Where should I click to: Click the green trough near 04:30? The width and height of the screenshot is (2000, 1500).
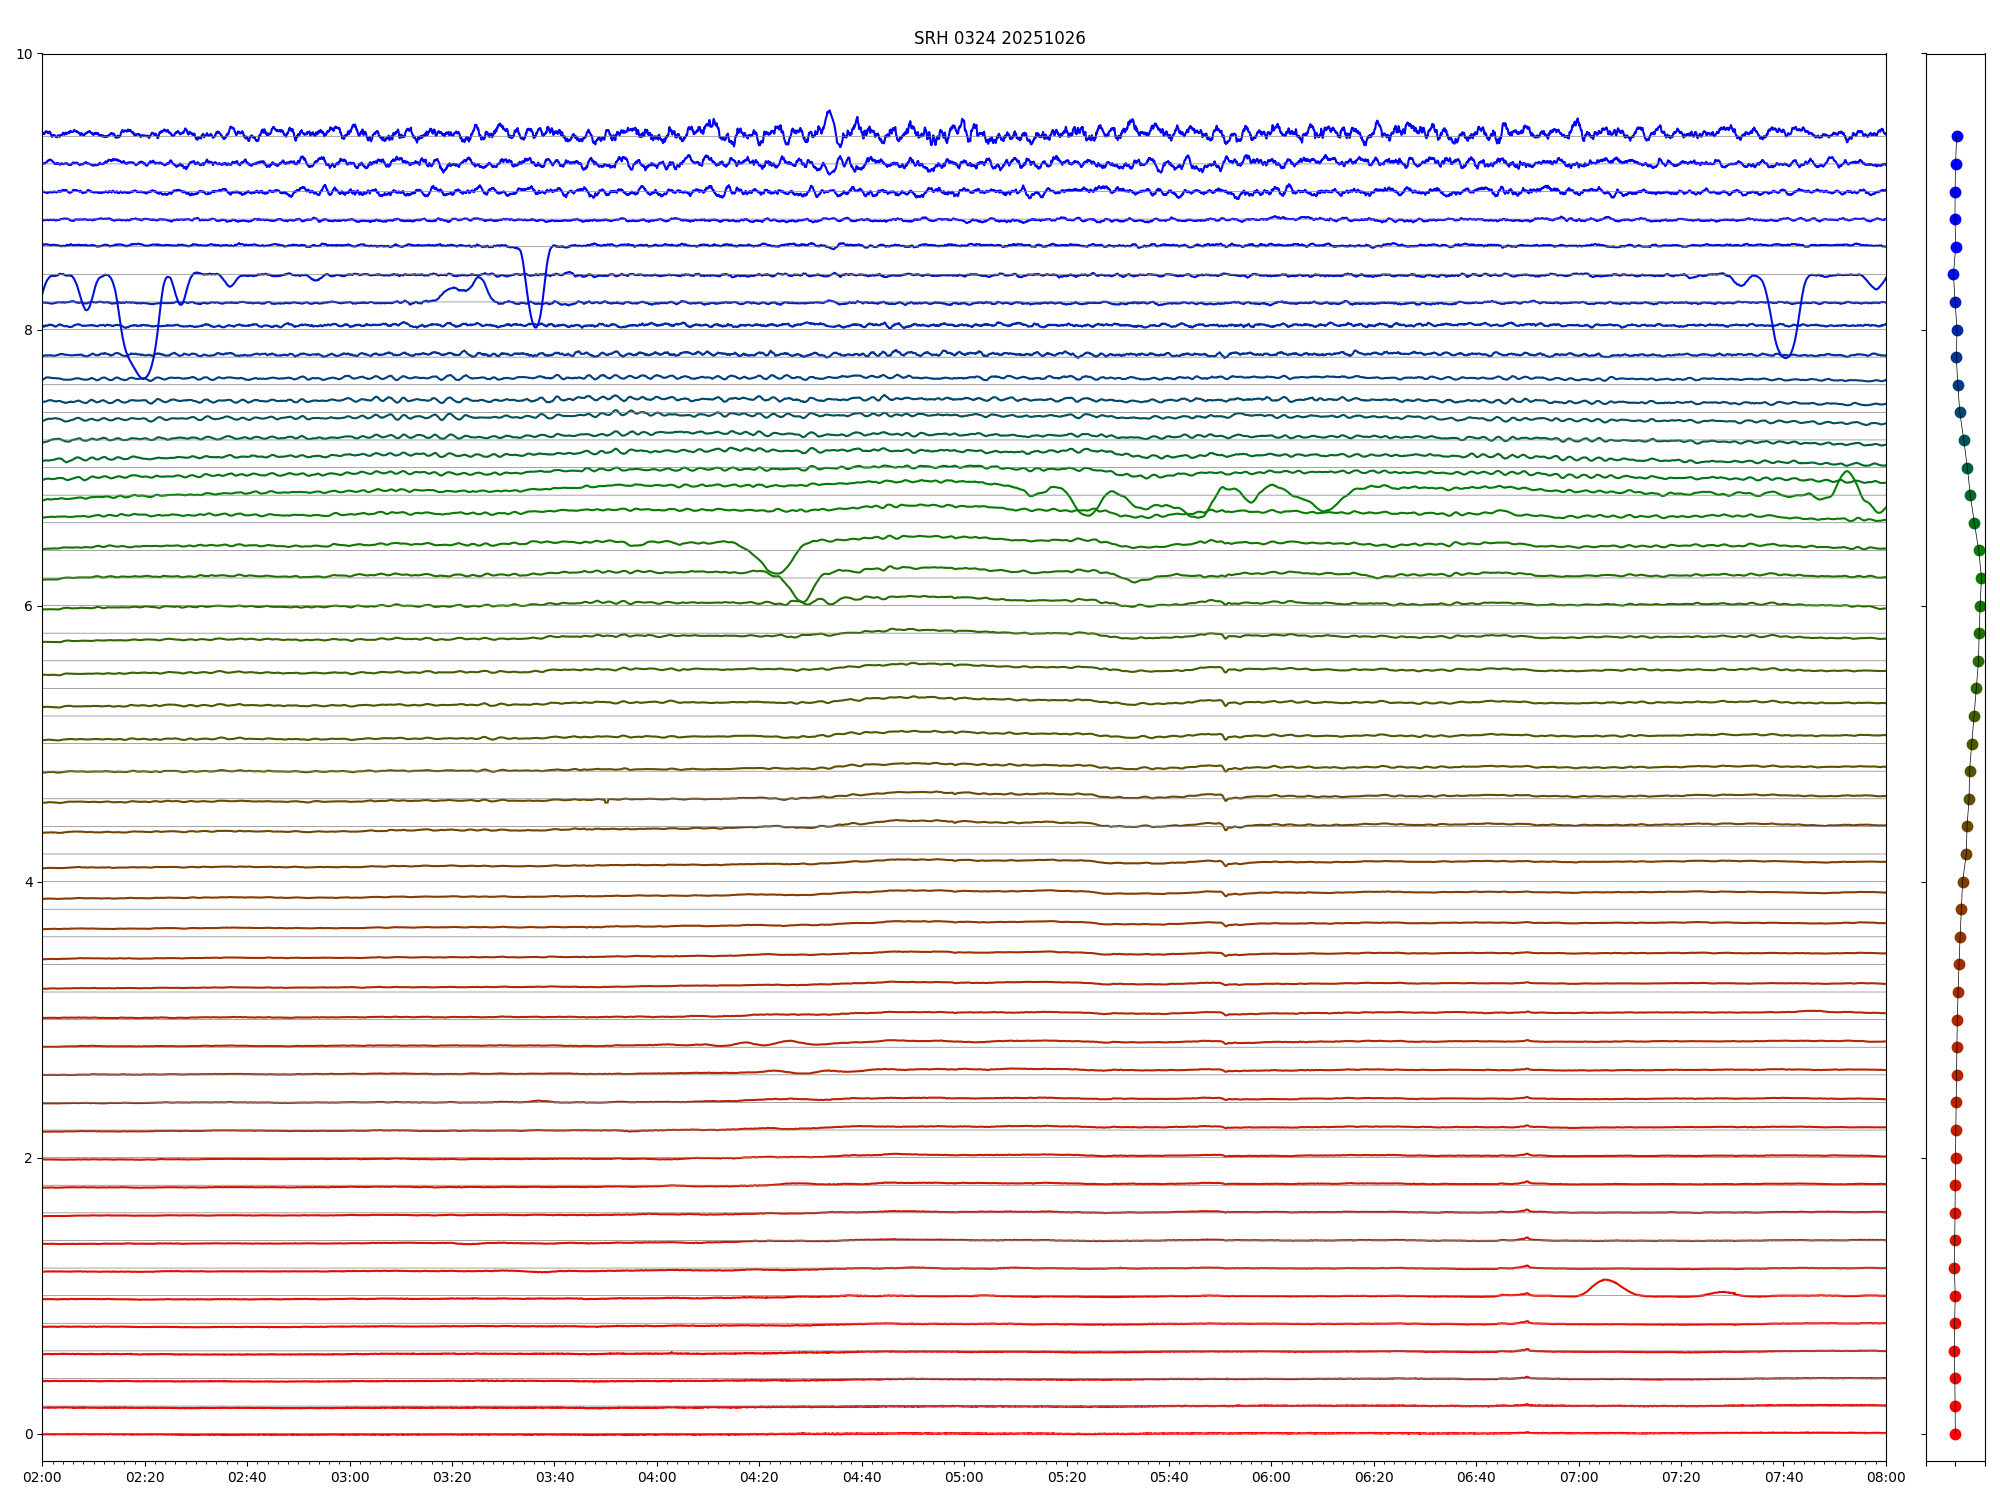click(804, 602)
